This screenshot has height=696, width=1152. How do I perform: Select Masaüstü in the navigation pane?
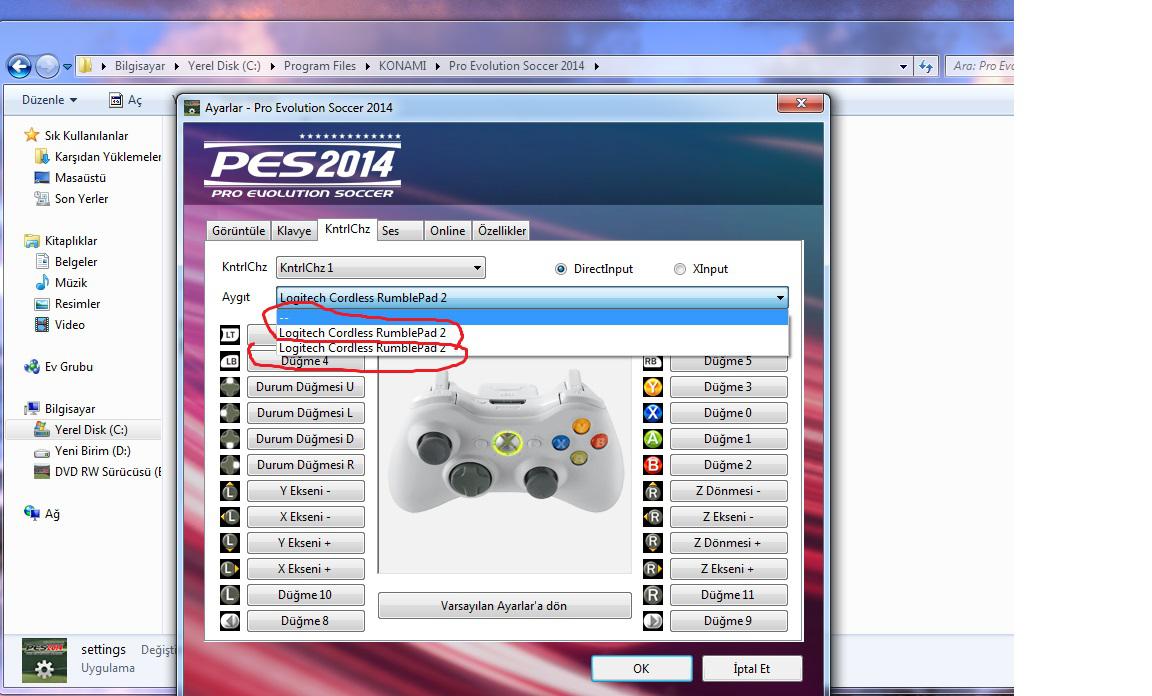[71, 178]
